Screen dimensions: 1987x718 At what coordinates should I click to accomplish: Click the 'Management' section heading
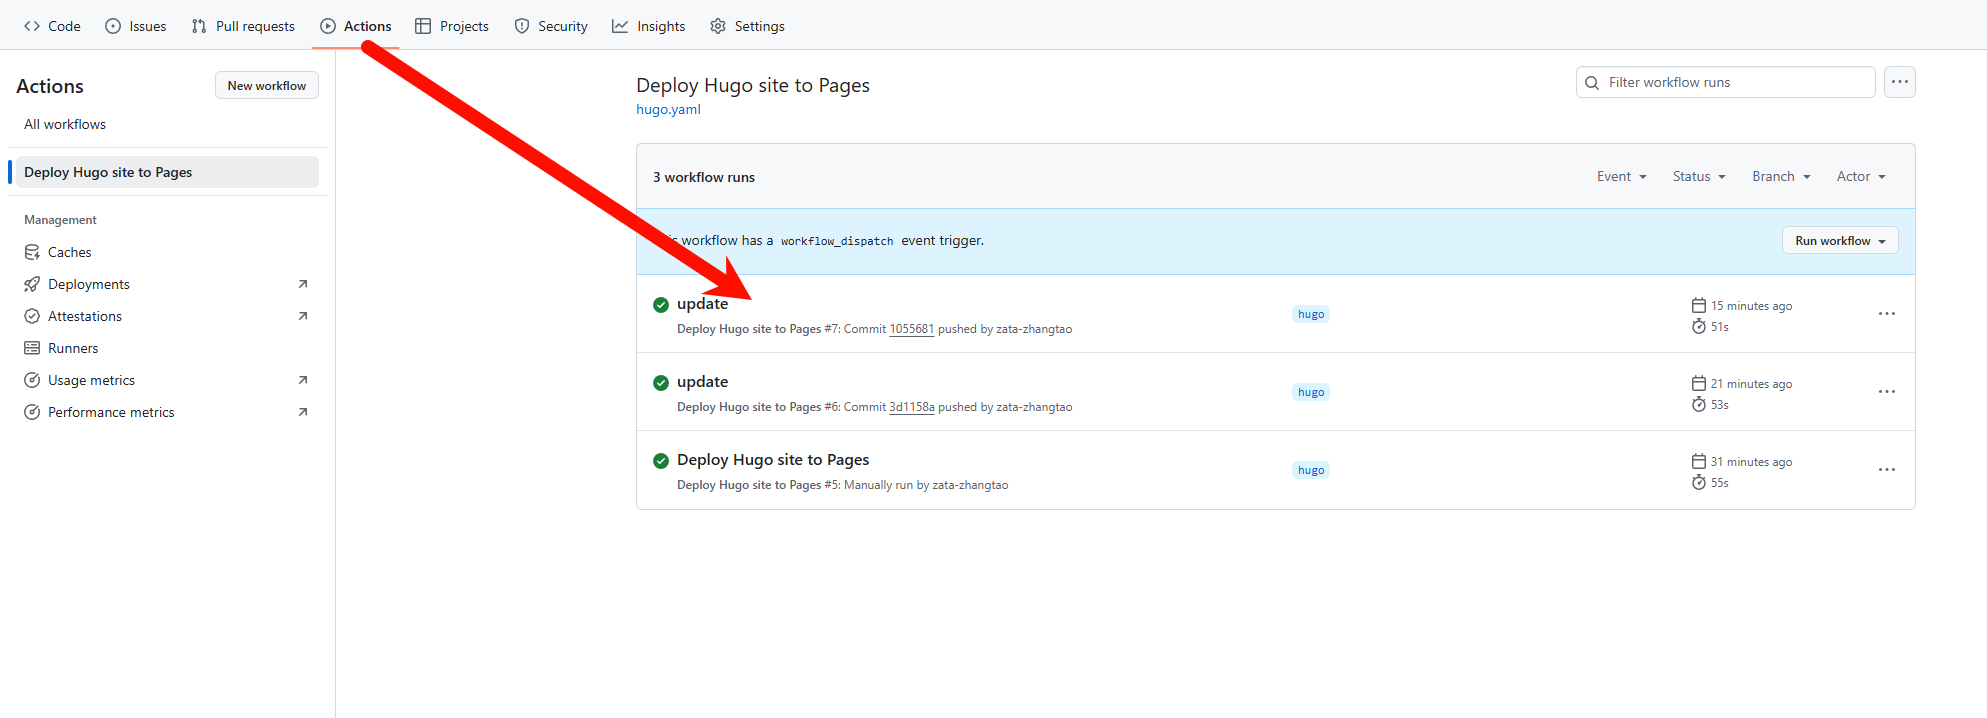[x=60, y=220]
